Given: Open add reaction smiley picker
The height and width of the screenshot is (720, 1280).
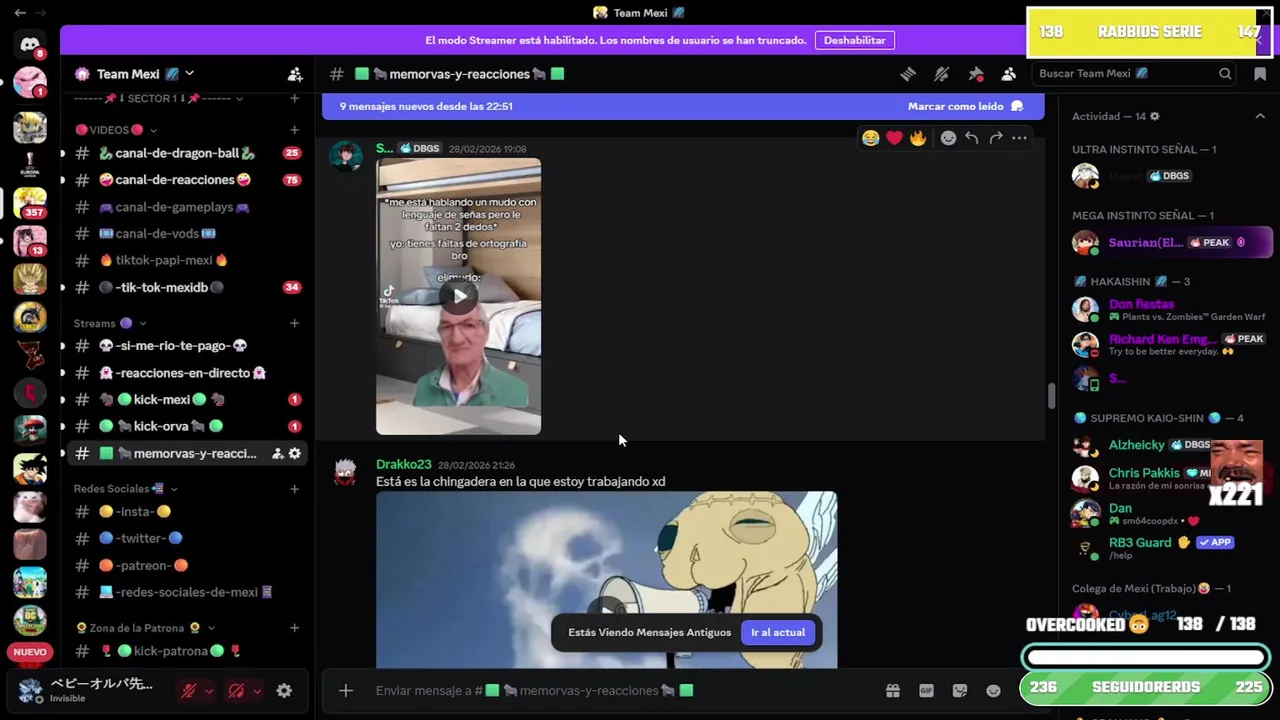Looking at the screenshot, I should point(948,138).
